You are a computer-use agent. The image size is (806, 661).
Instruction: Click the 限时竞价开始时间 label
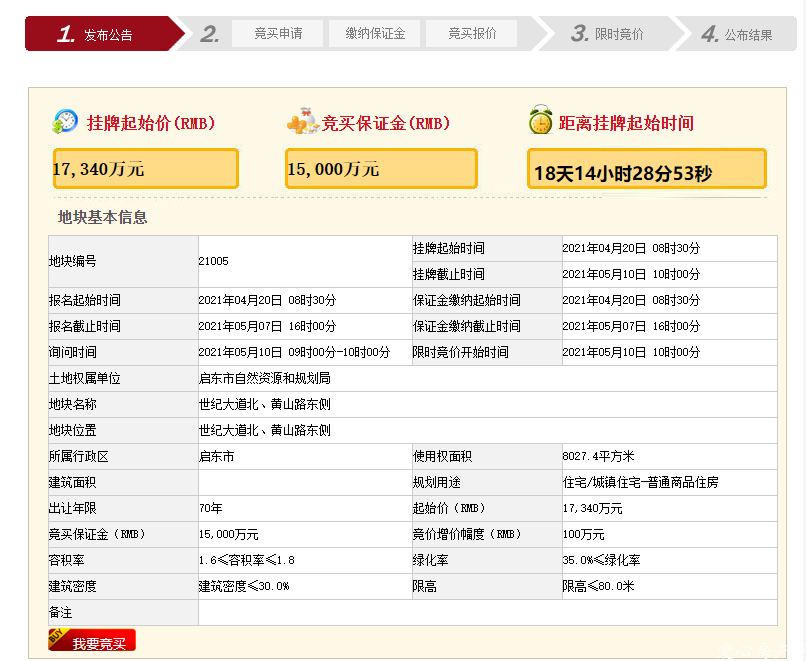pyautogui.click(x=461, y=353)
